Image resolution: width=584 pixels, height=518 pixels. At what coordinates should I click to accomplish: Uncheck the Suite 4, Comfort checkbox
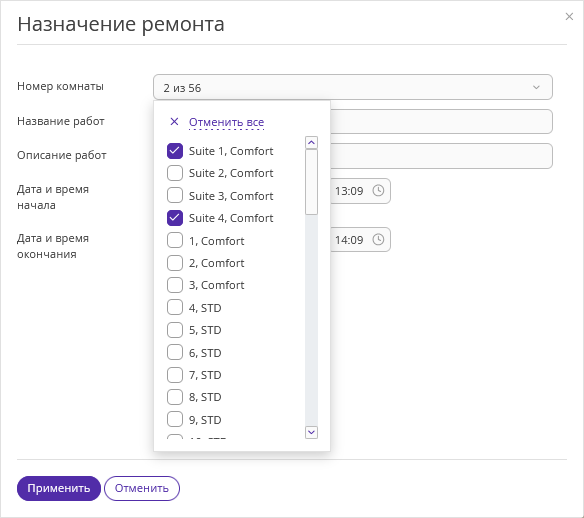175,218
